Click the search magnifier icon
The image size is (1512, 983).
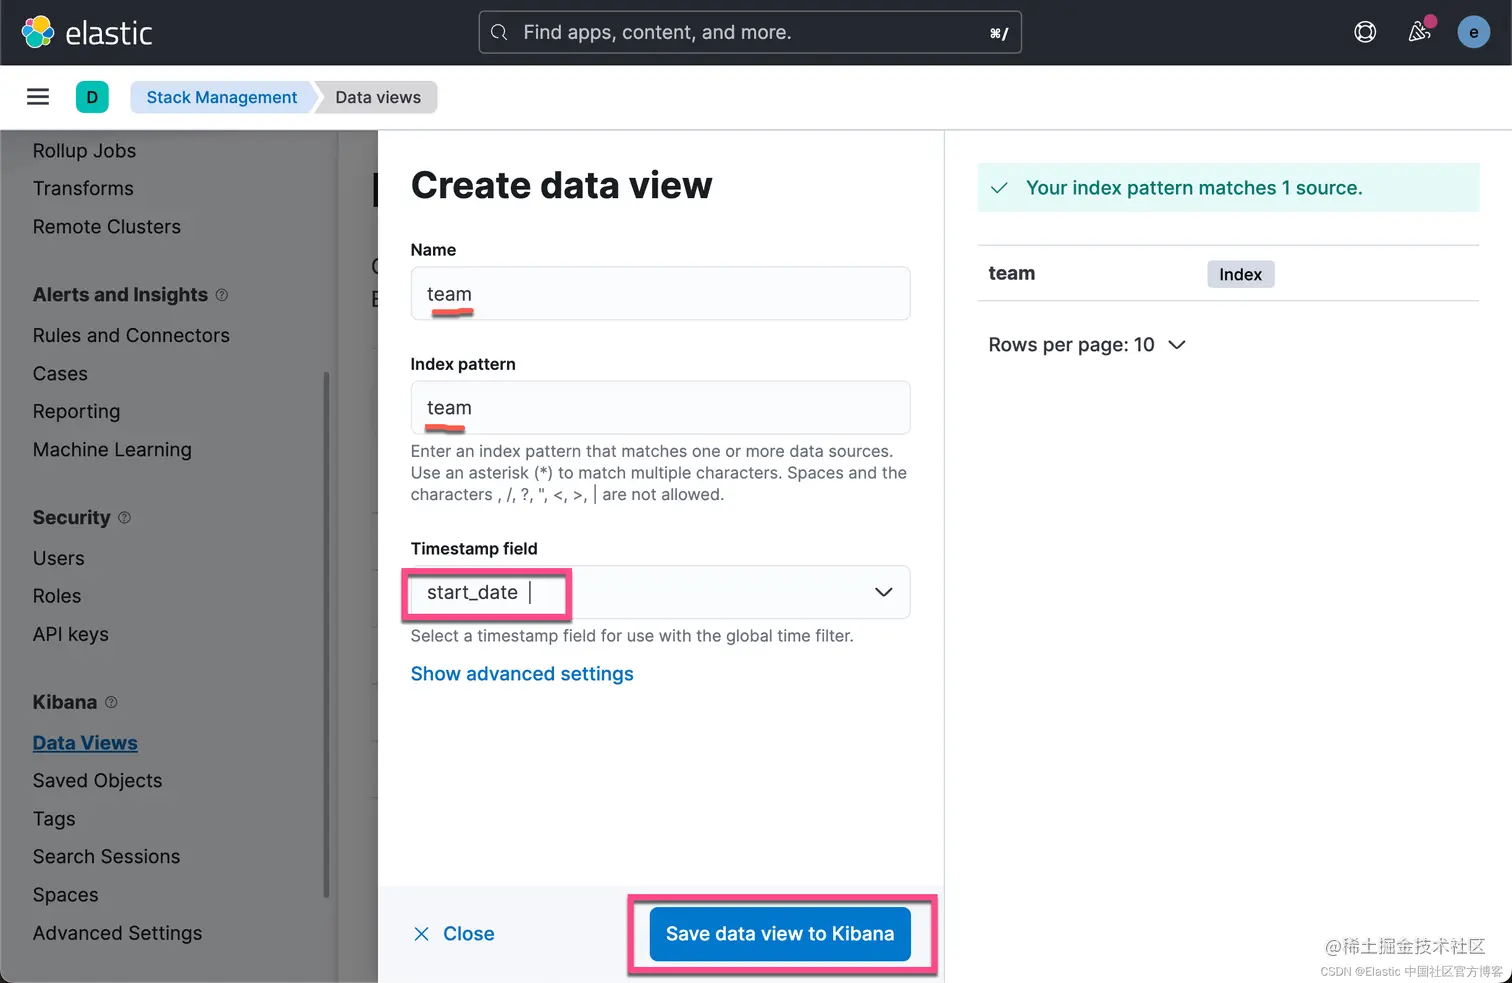499,32
